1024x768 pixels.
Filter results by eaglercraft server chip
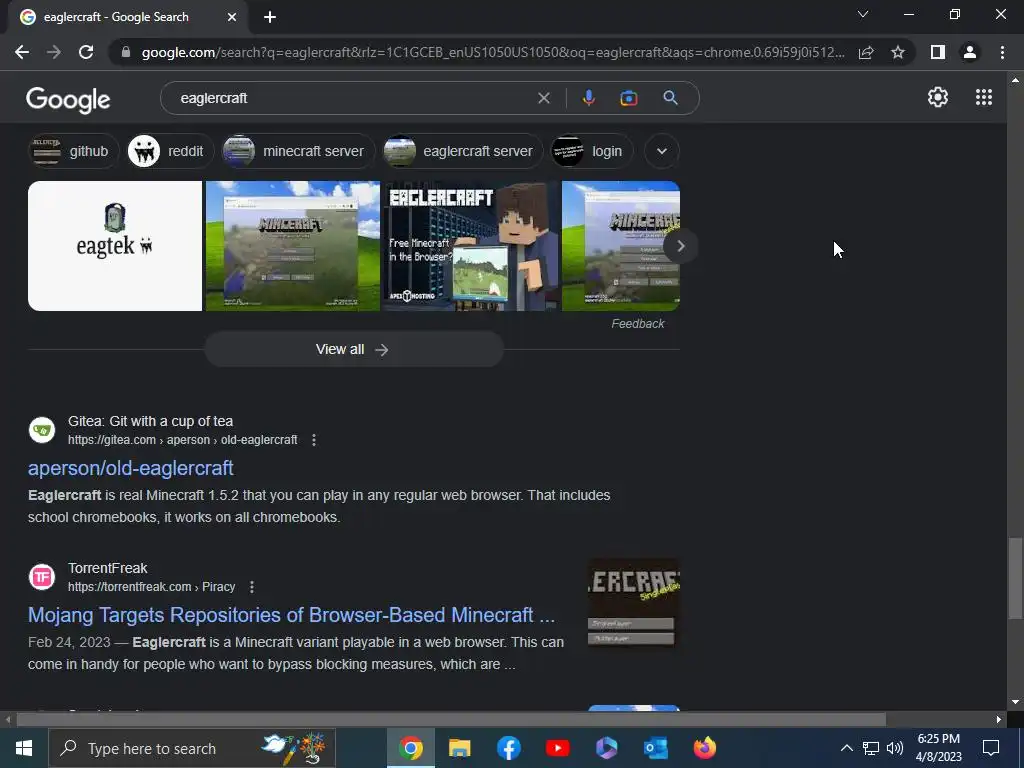pyautogui.click(x=463, y=152)
